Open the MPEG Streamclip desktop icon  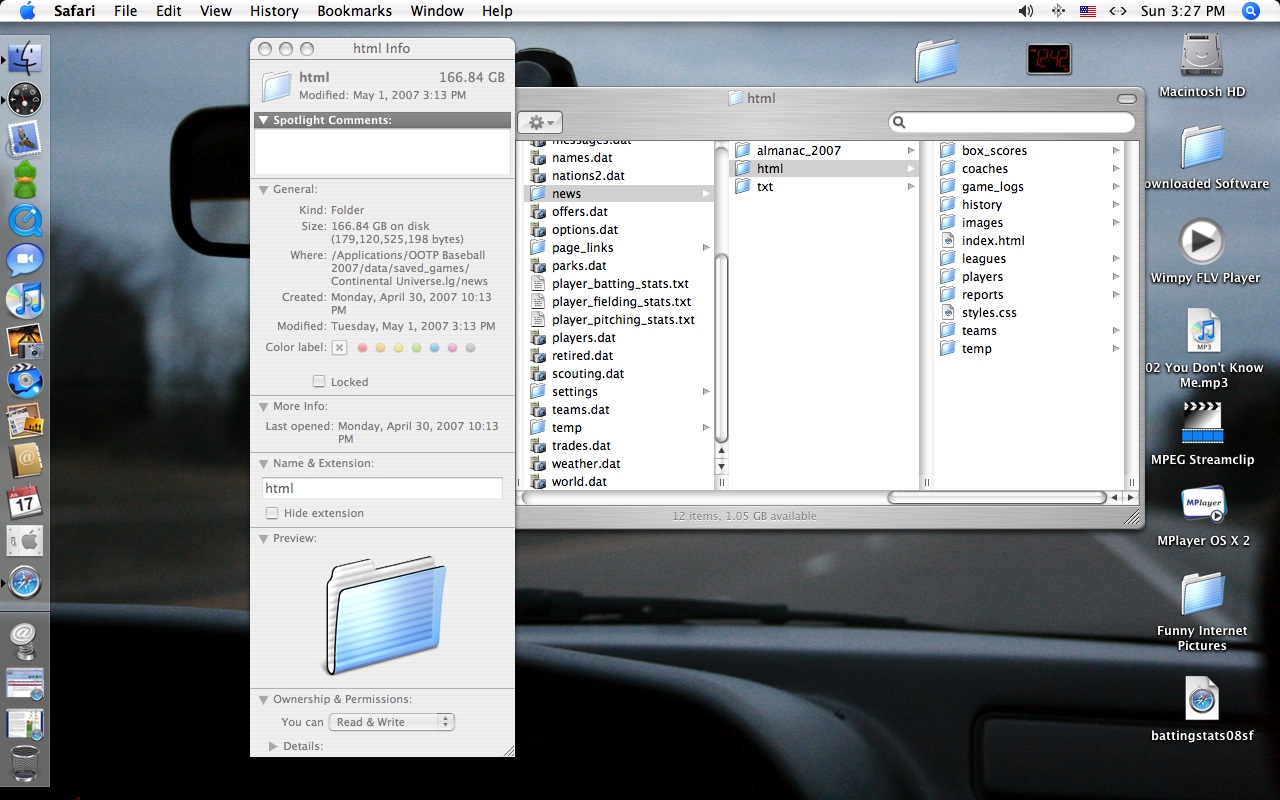(1202, 423)
